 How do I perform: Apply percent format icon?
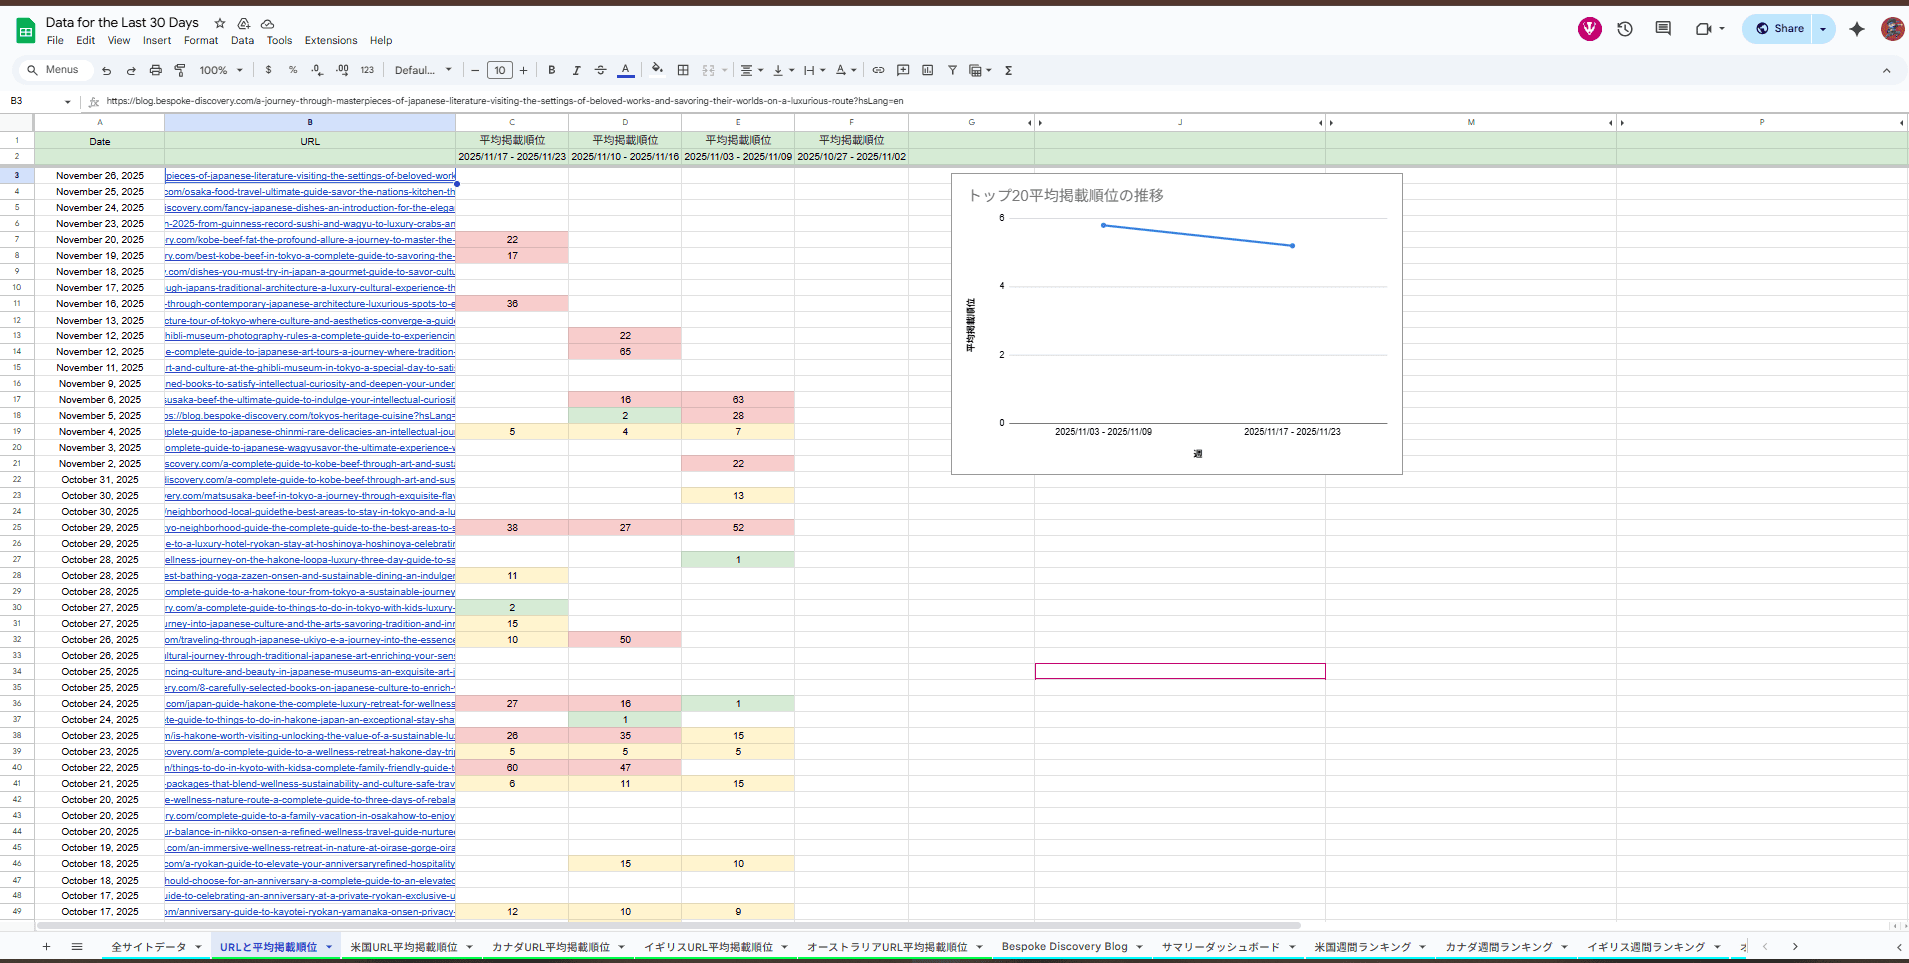(x=293, y=70)
